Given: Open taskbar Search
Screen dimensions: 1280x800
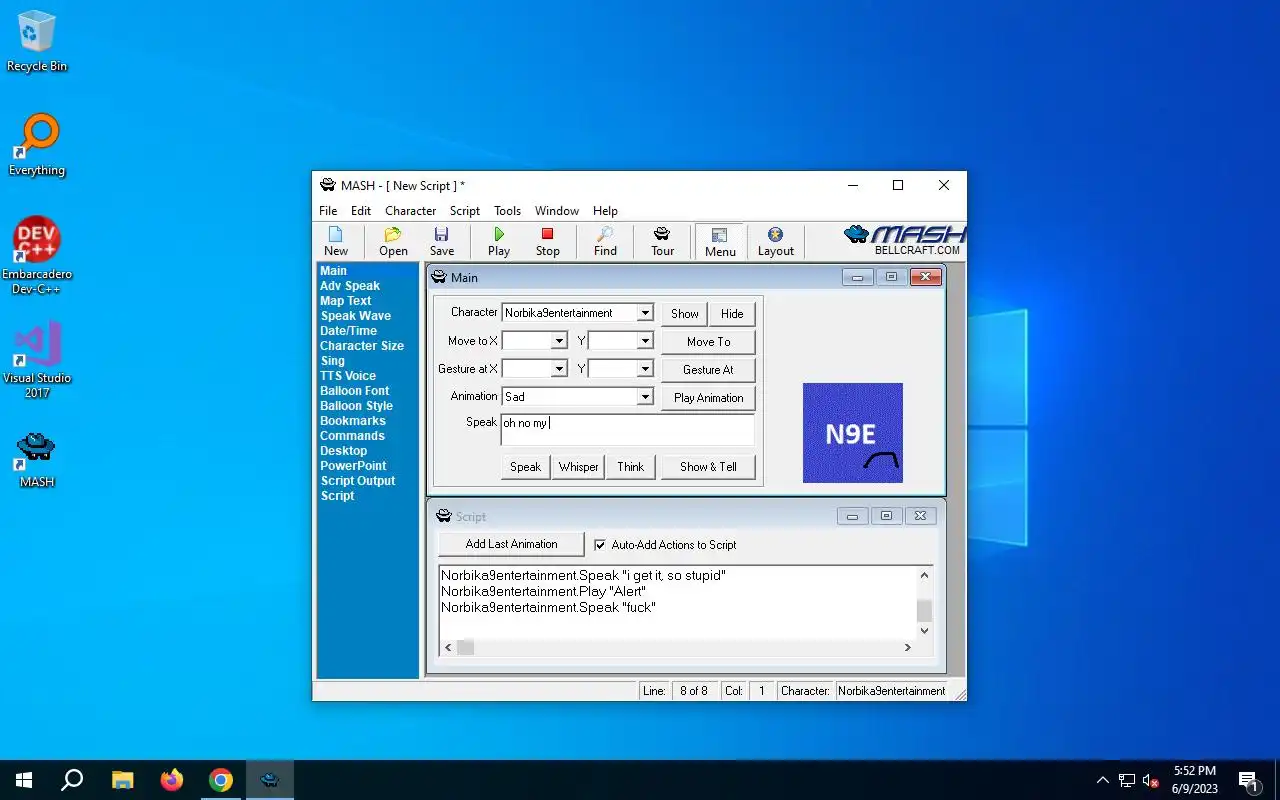Looking at the screenshot, I should (x=72, y=780).
